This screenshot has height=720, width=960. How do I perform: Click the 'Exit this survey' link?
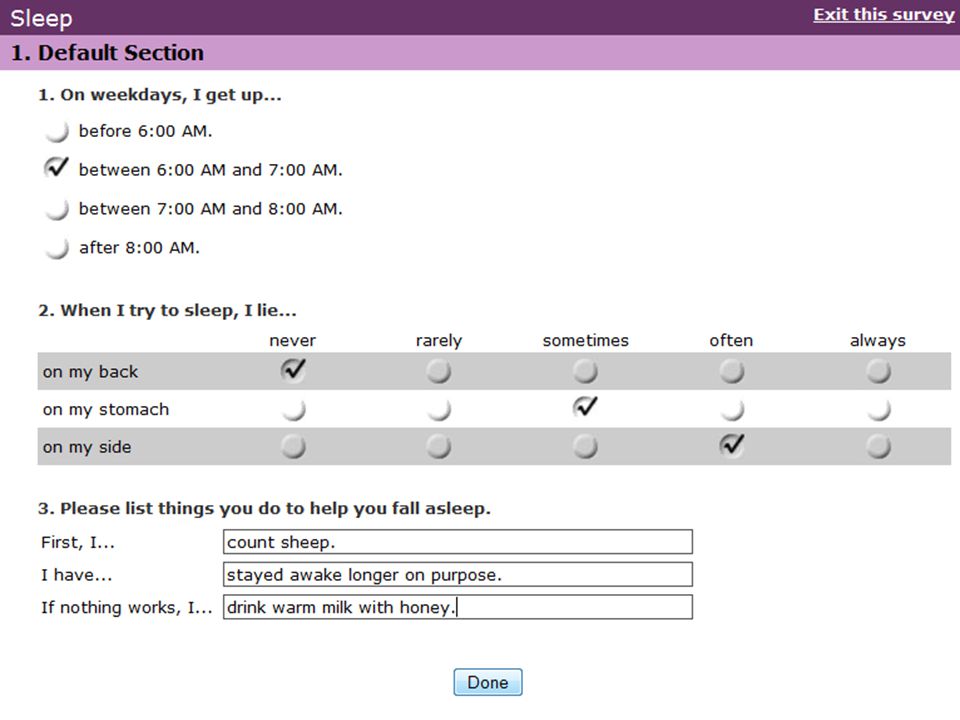point(883,15)
